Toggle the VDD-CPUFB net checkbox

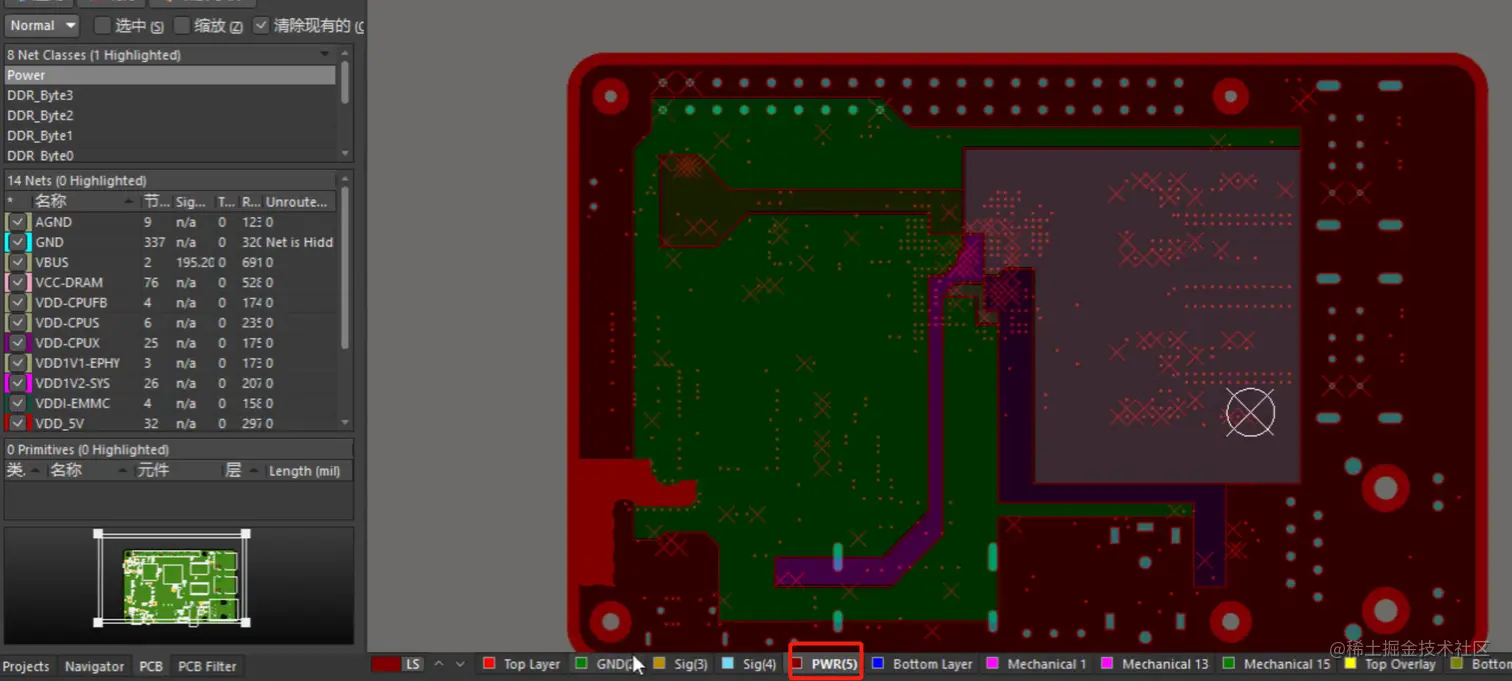coord(18,302)
